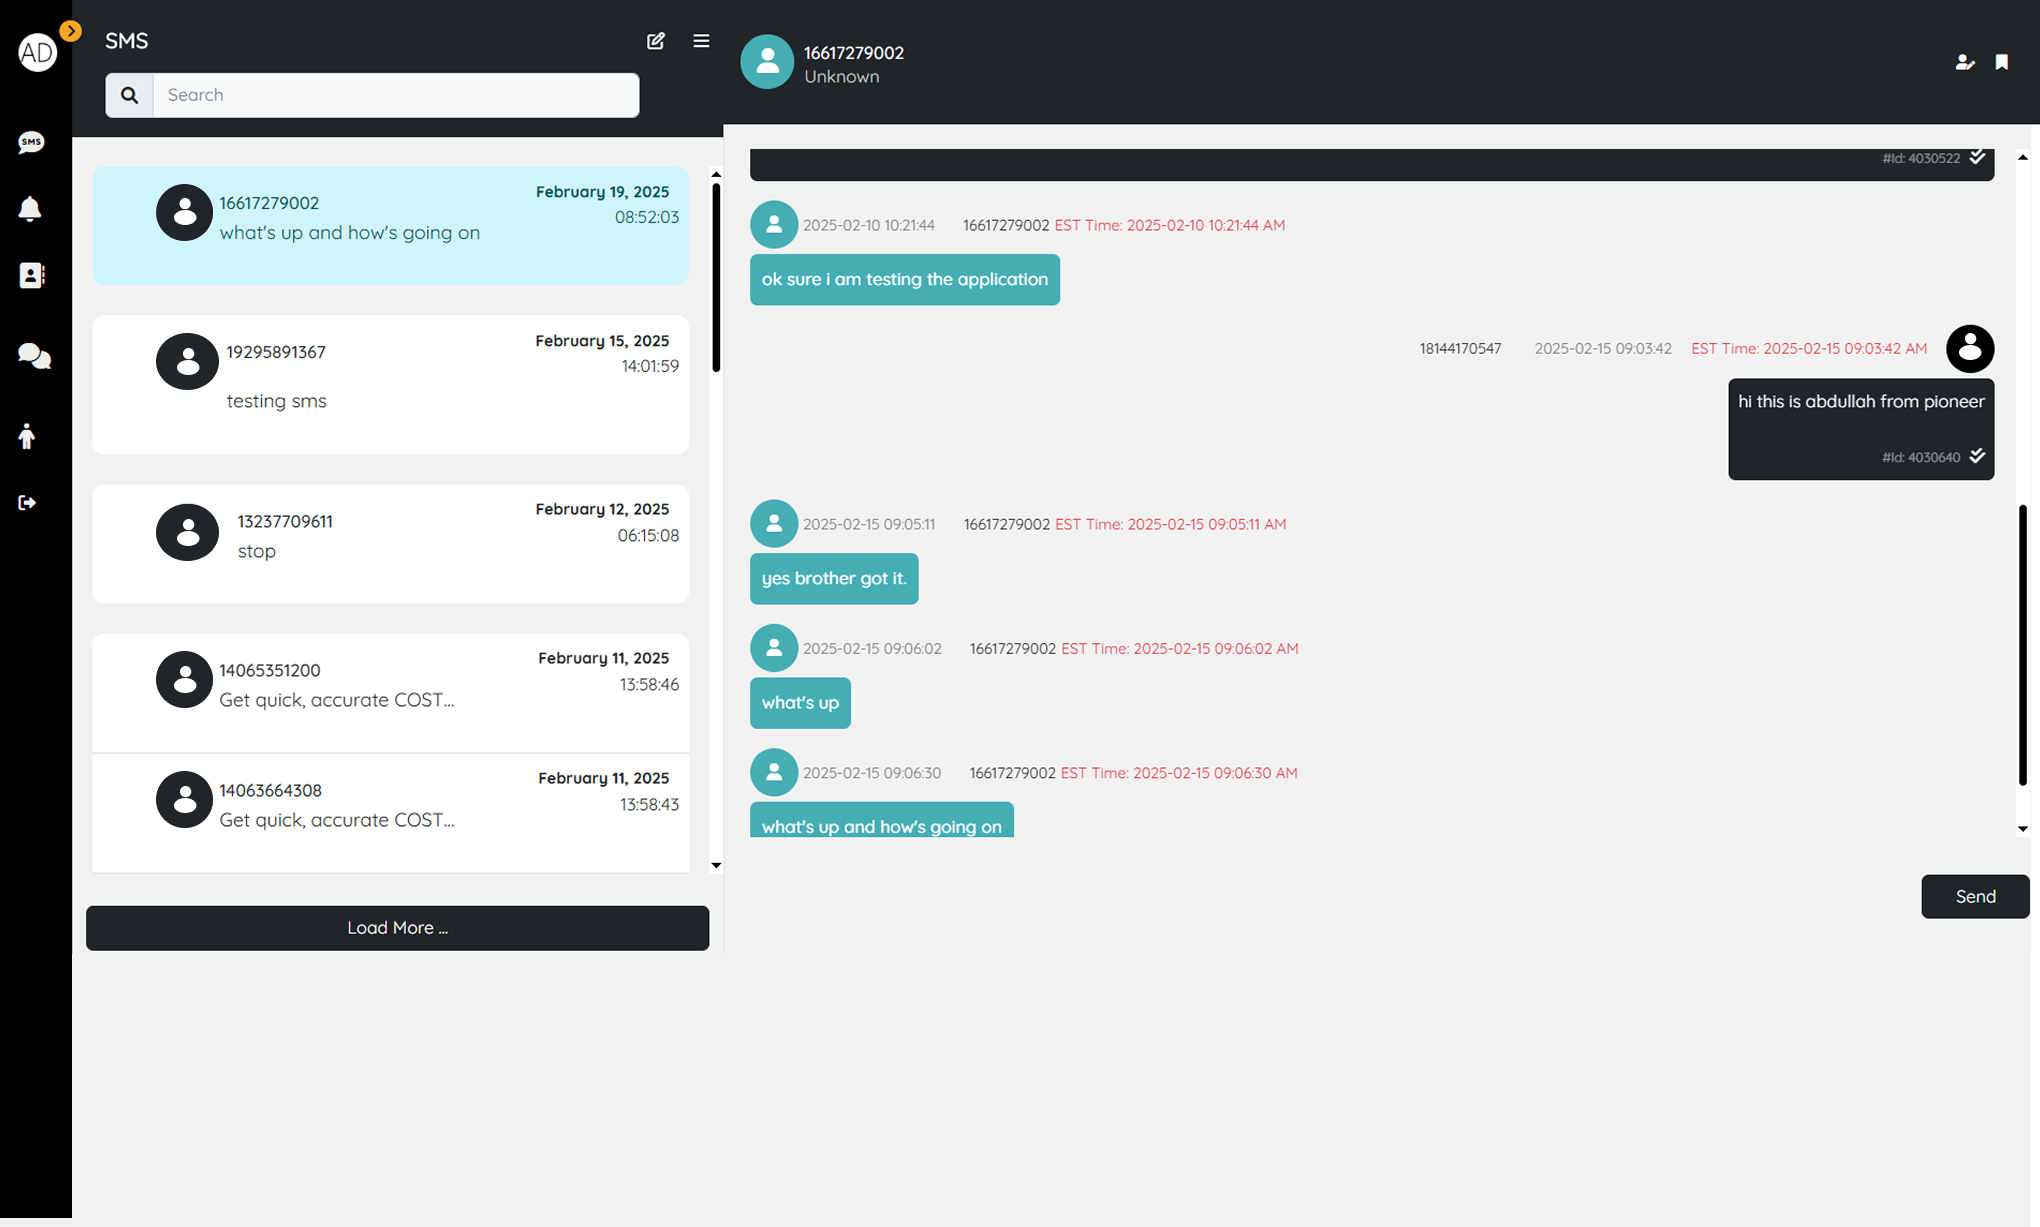This screenshot has height=1227, width=2040.
Task: Click the logout icon in sidebar
Action: [27, 502]
